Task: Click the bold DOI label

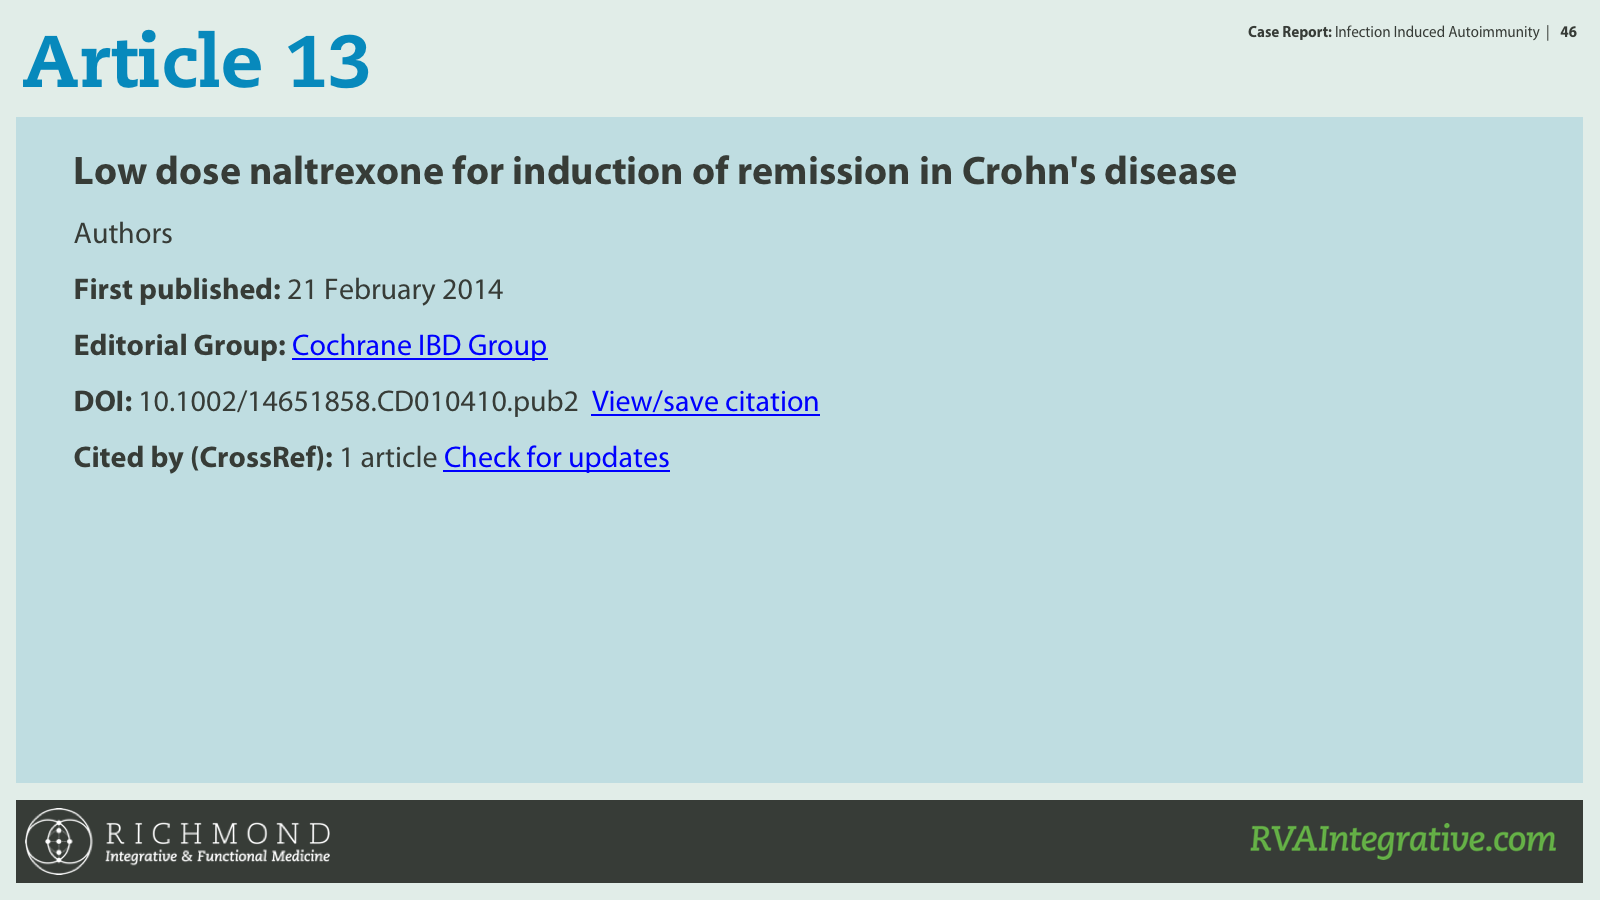Action: pos(103,401)
